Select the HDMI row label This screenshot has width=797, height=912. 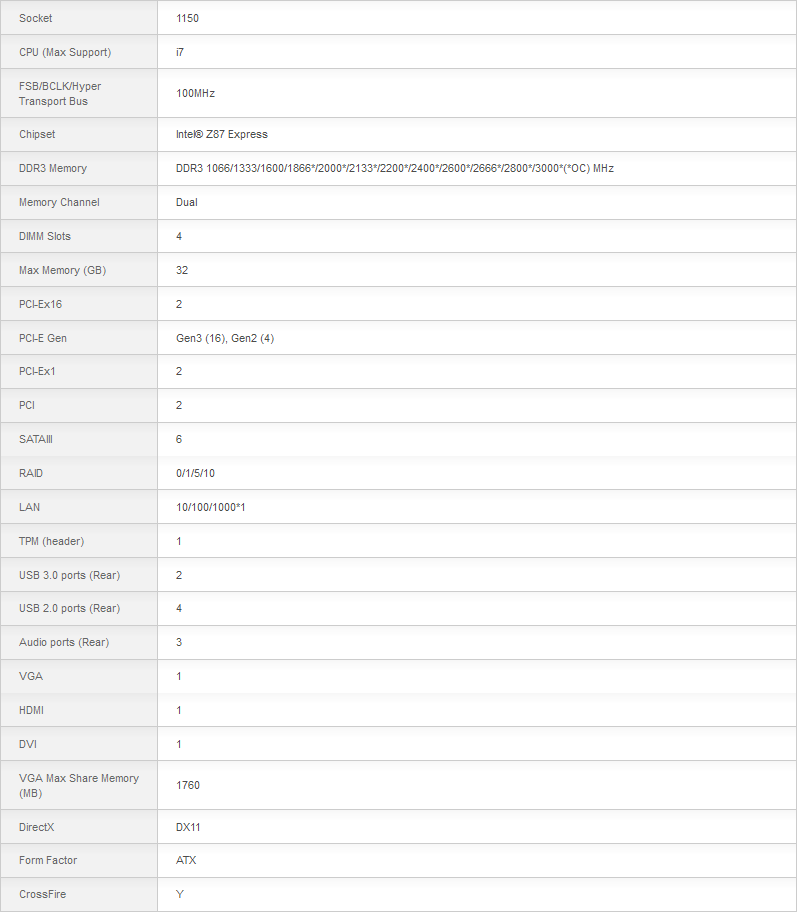[x=31, y=710]
